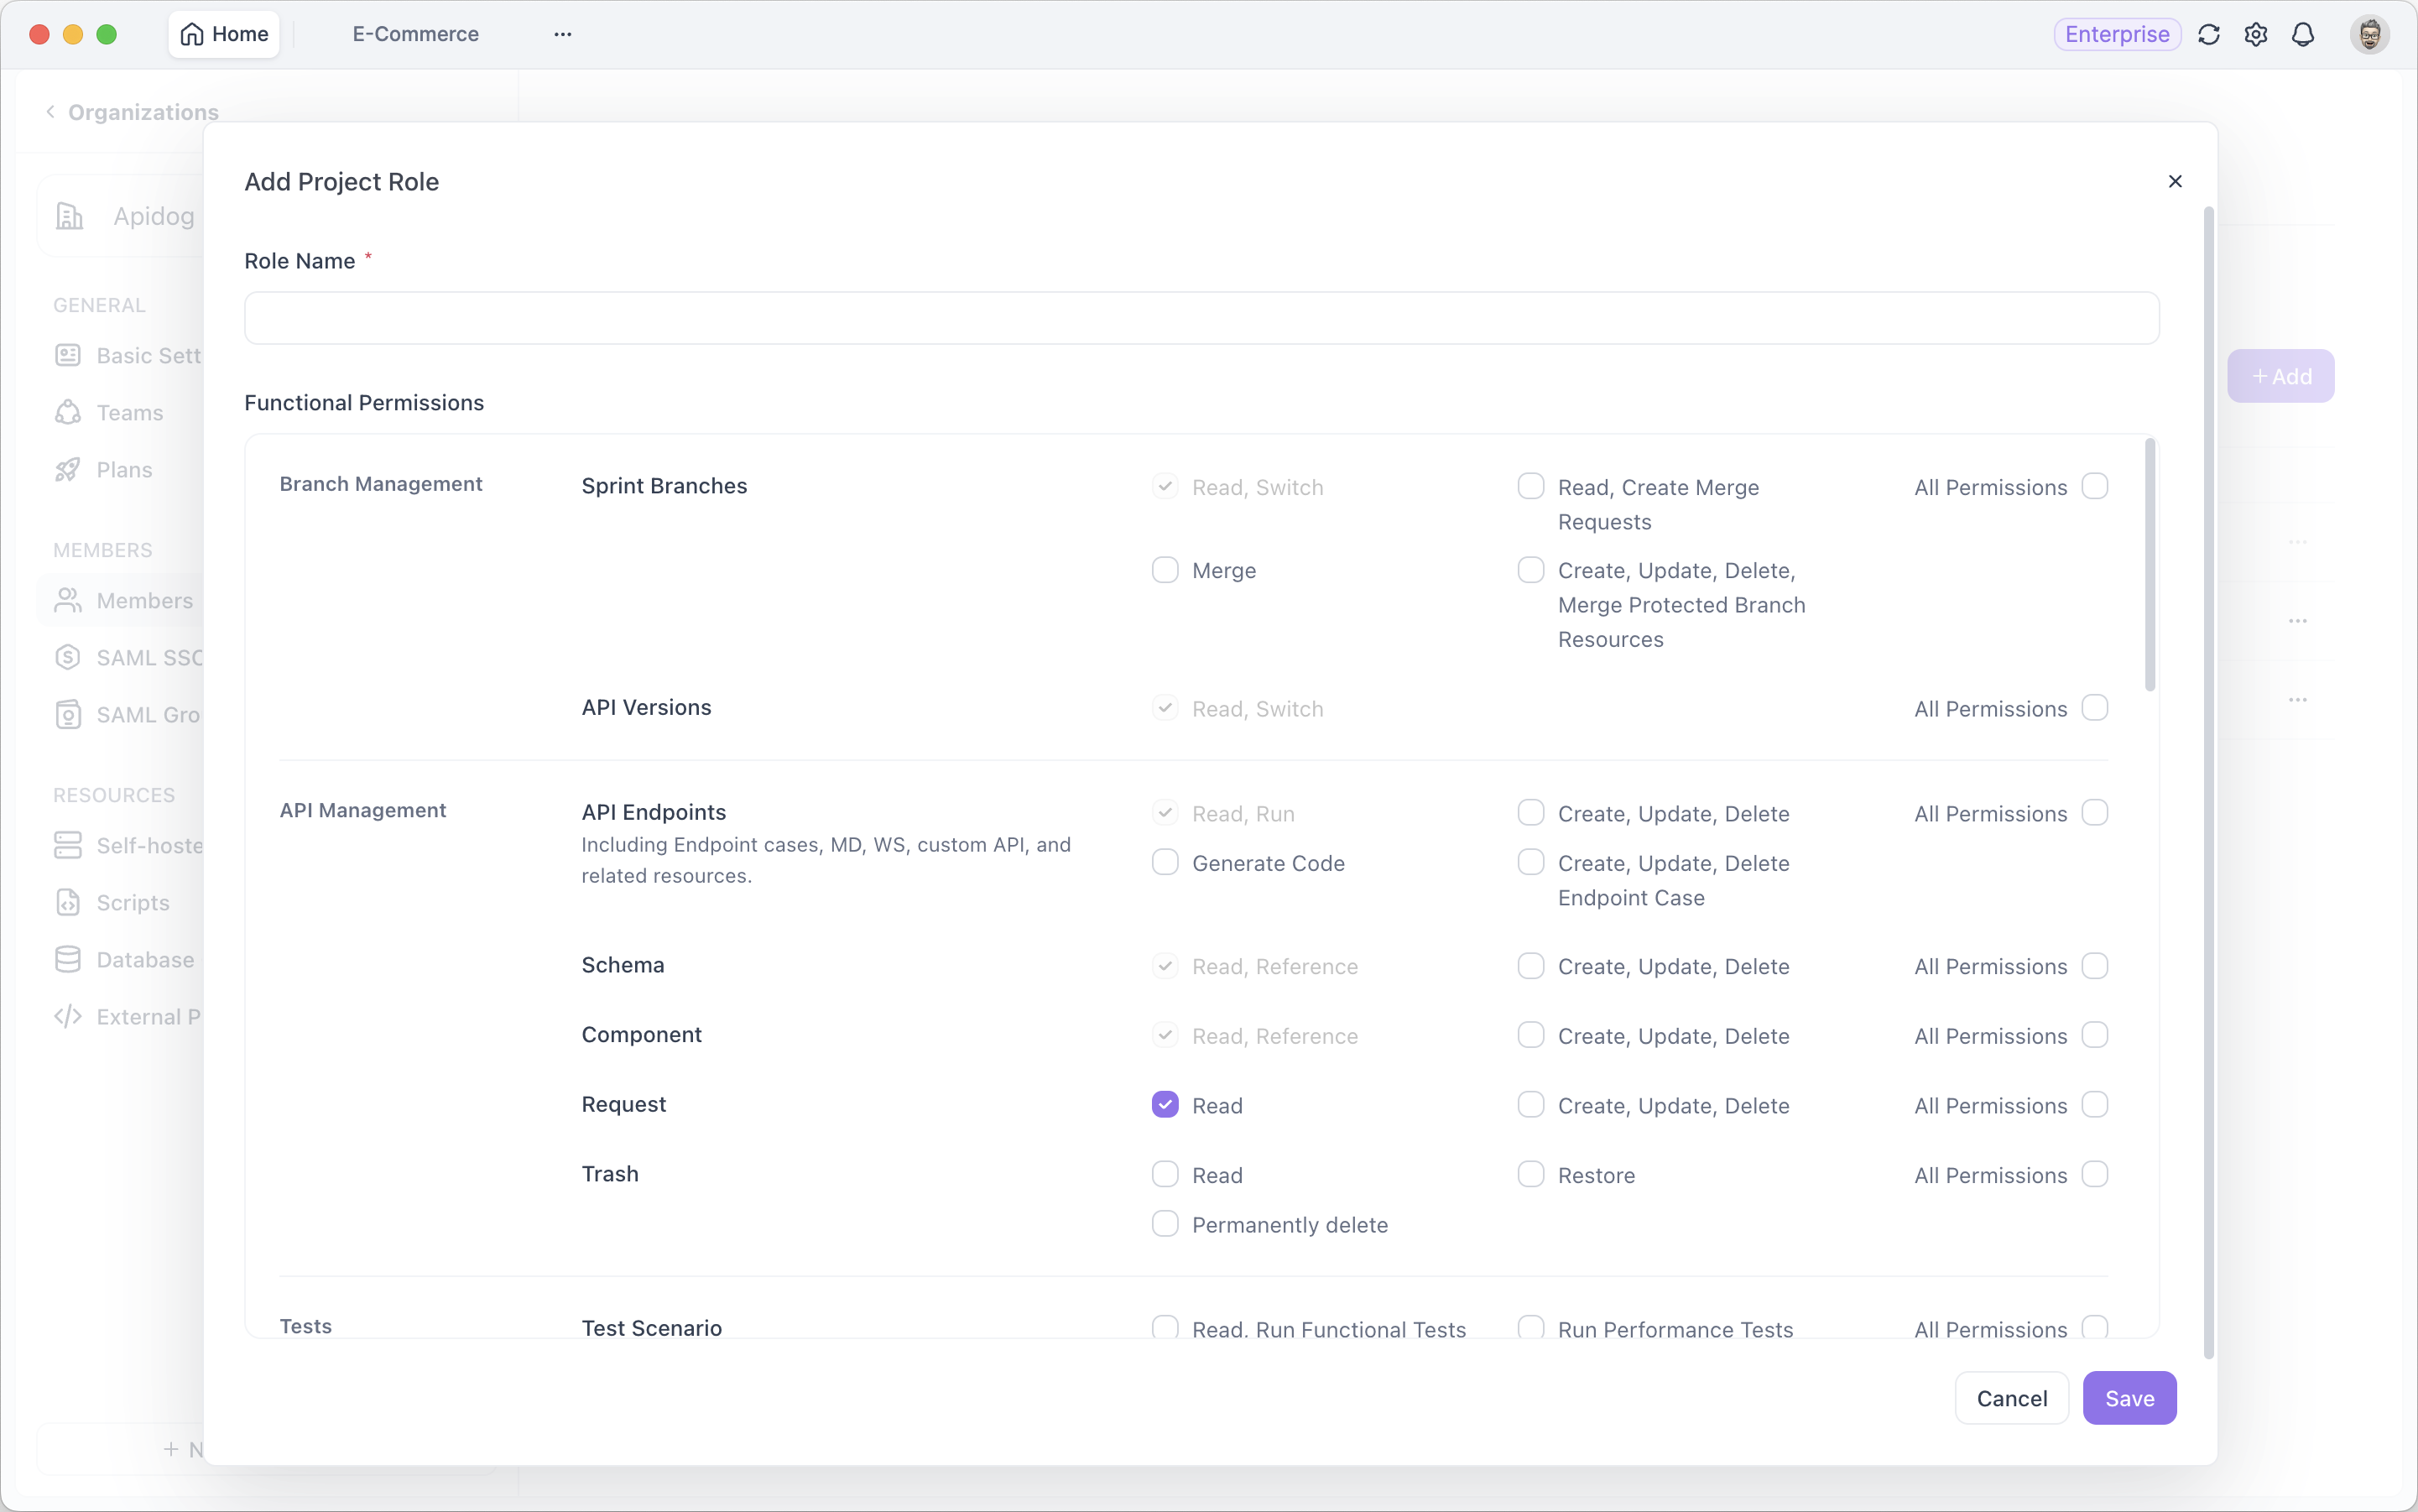Check Permanently delete for Trash

point(1165,1224)
